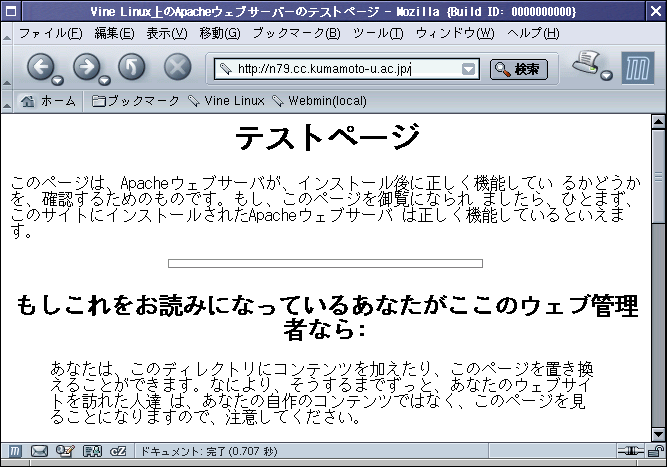The height and width of the screenshot is (467, 667).
Task: Expand the URL history dropdown arrow
Action: click(x=468, y=69)
